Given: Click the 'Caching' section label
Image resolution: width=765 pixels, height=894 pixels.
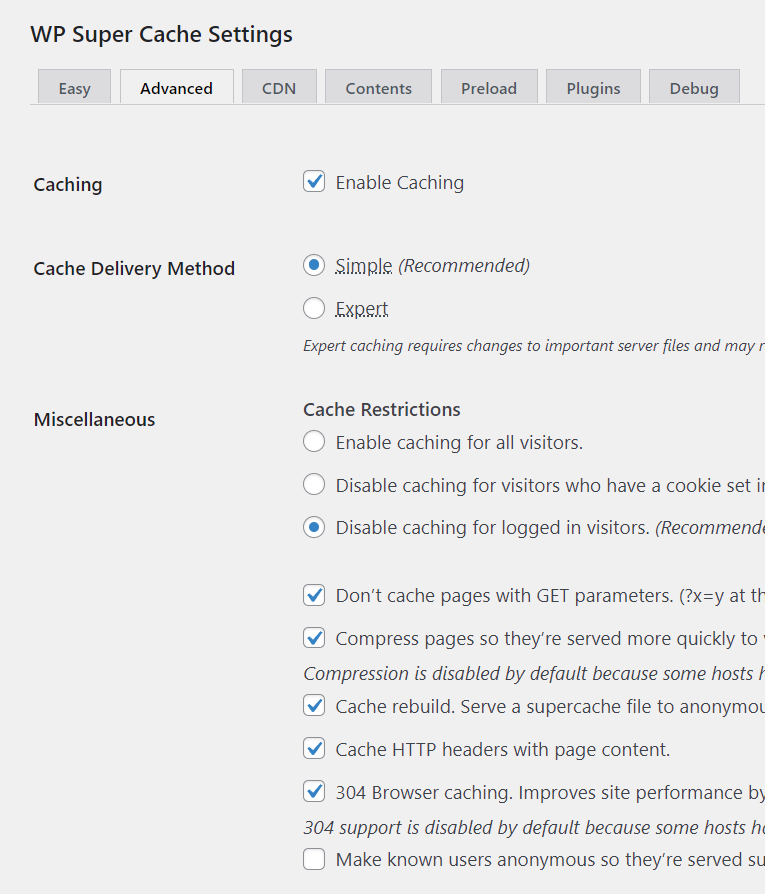Looking at the screenshot, I should coord(68,185).
